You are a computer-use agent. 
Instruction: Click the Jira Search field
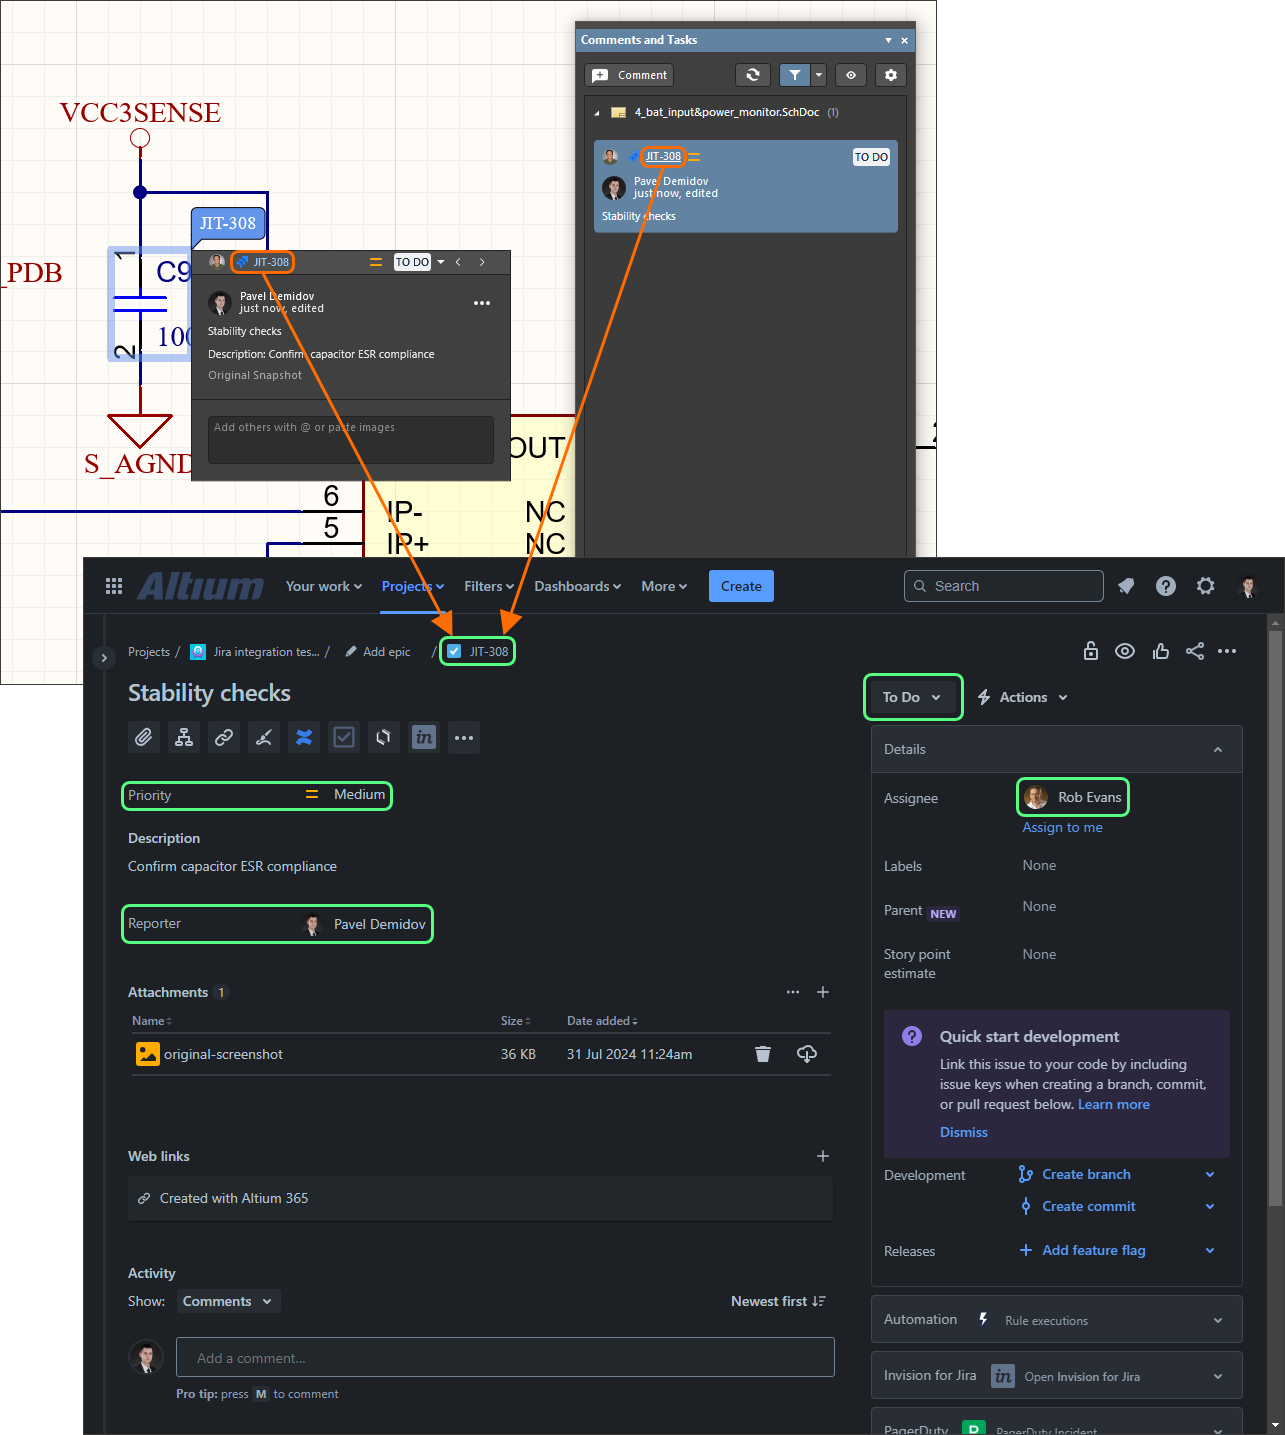(1004, 586)
